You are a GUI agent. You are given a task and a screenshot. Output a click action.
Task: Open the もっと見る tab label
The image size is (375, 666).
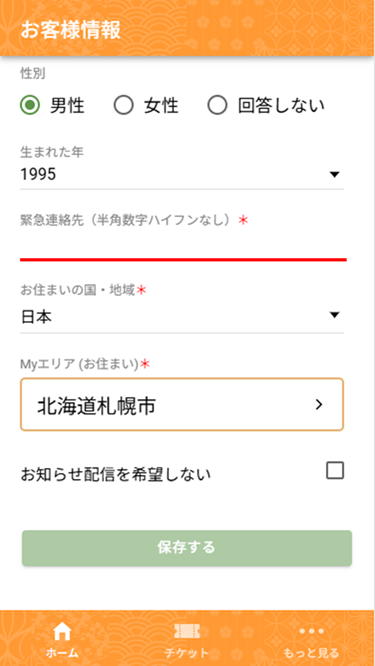(311, 652)
